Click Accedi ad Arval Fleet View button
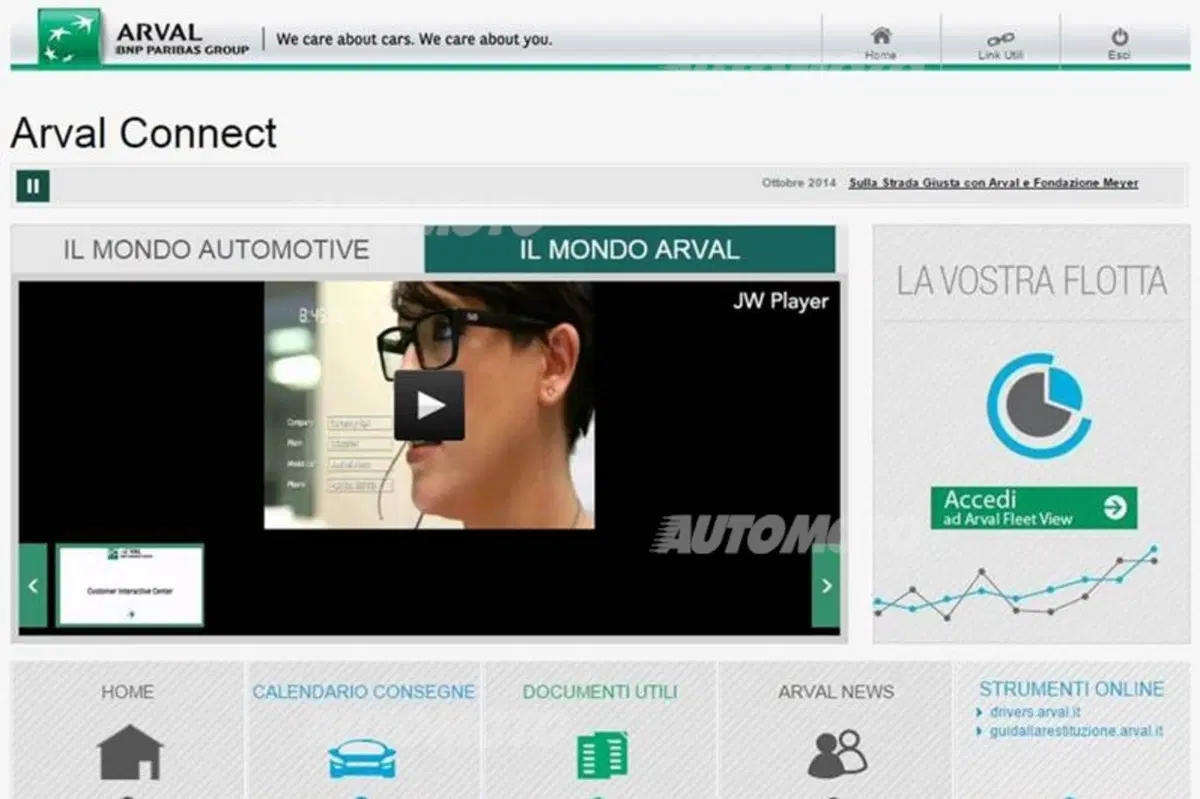The height and width of the screenshot is (799, 1200). [x=1034, y=508]
